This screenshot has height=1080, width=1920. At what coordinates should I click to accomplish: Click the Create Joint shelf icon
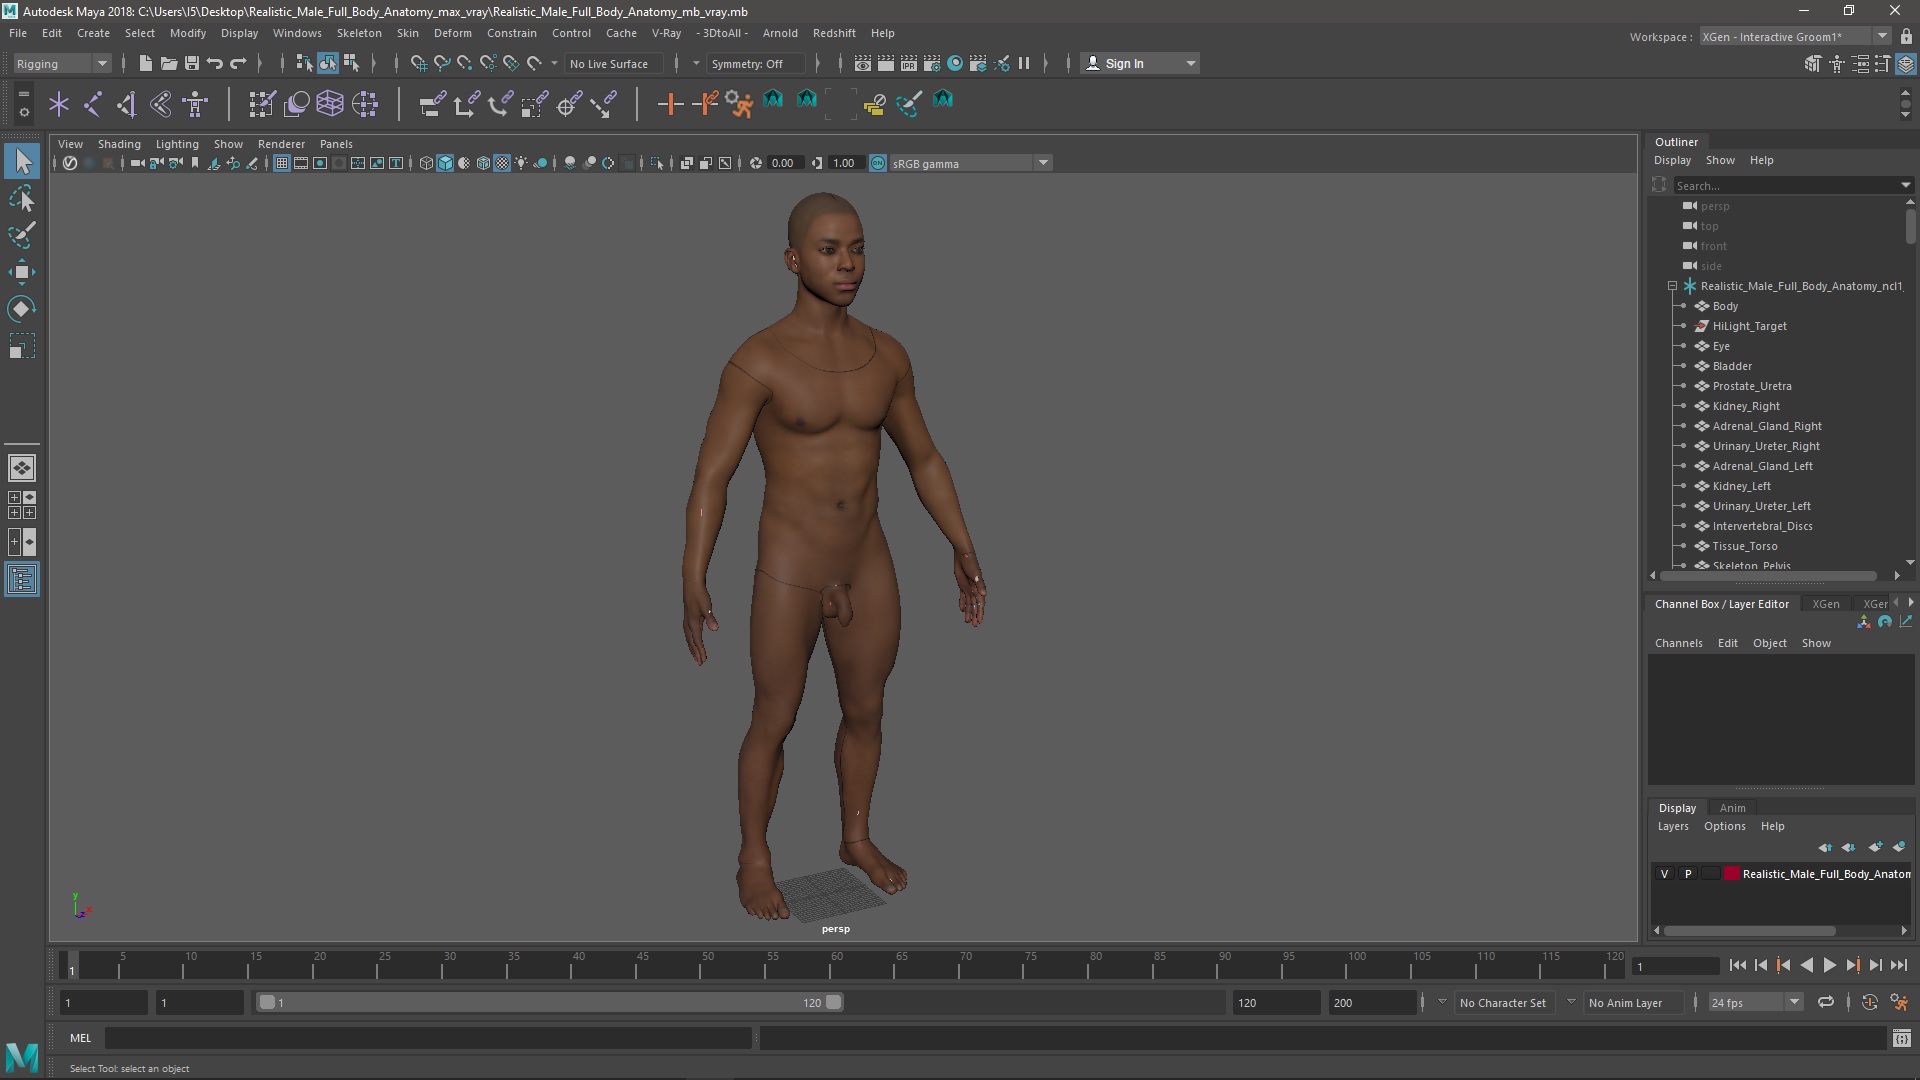93,103
